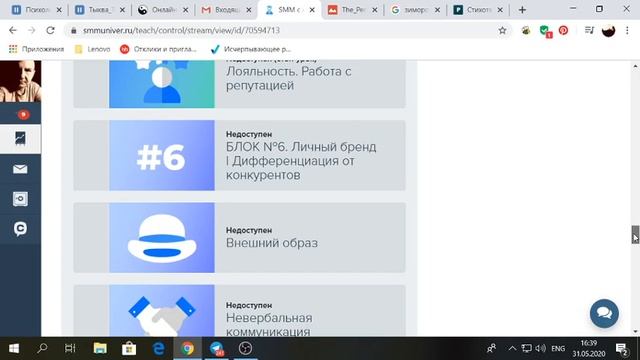Open the Pinterest extension icon
640x360 pixels.
click(x=563, y=30)
